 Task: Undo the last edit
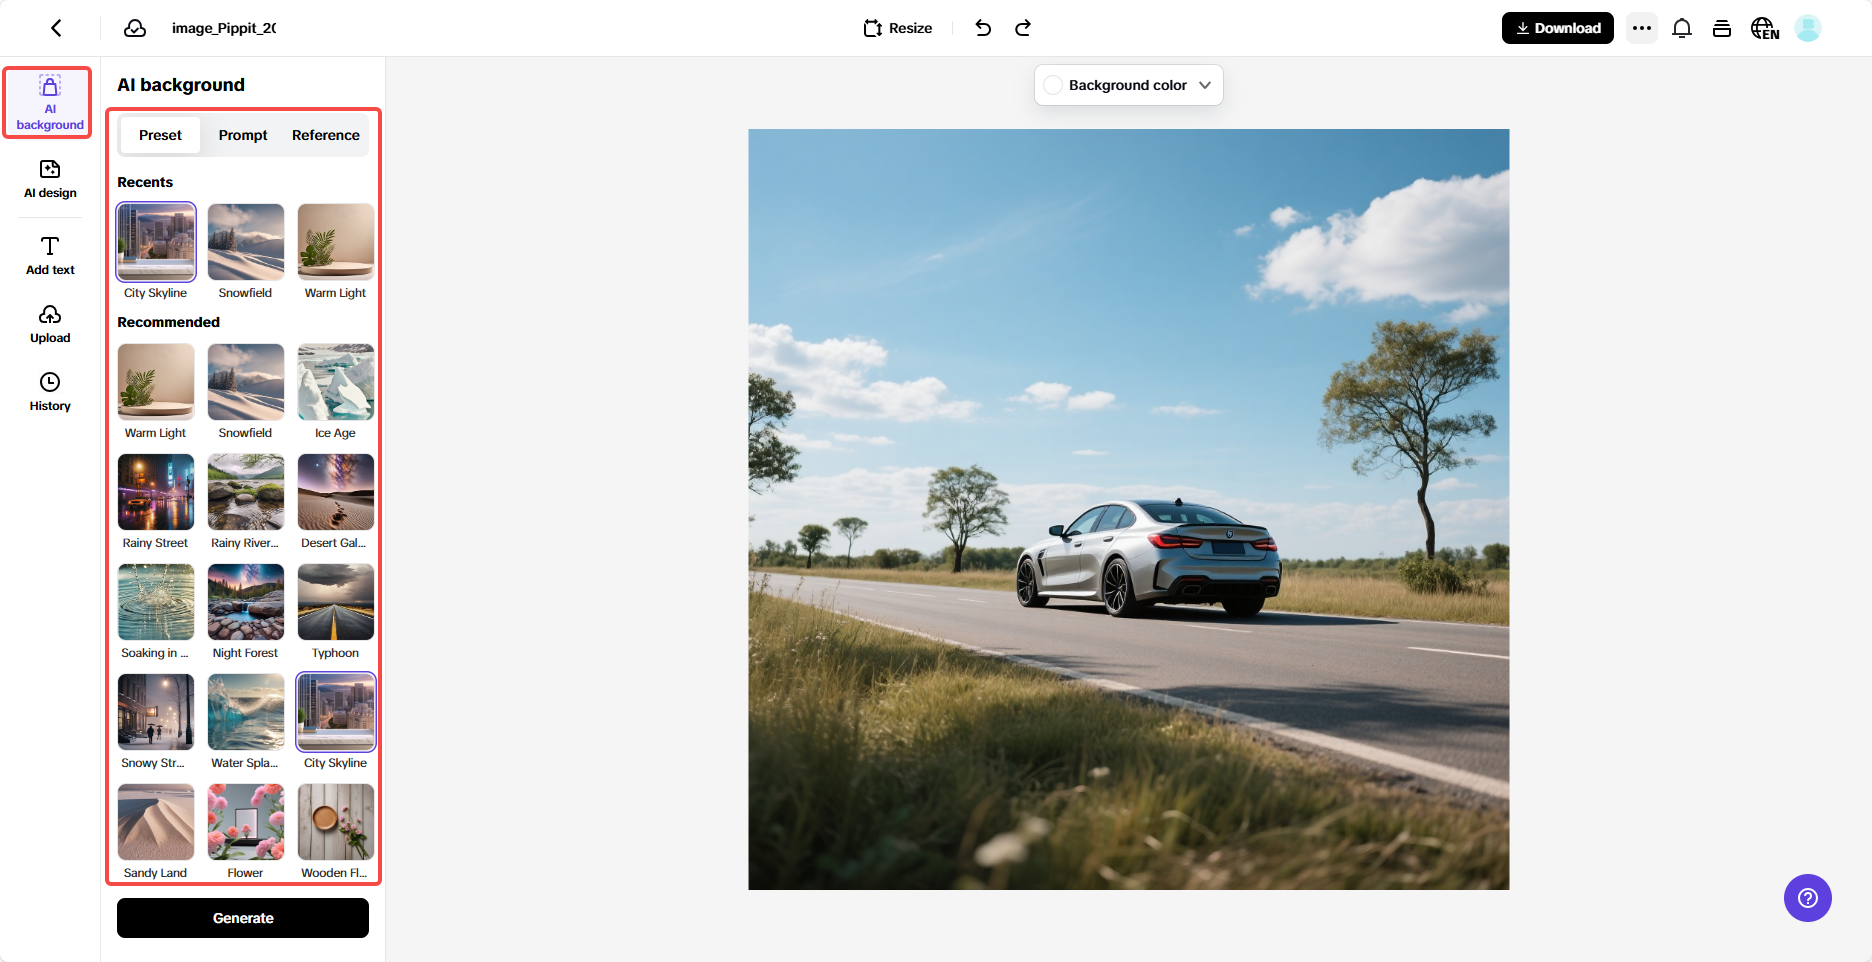click(x=983, y=28)
